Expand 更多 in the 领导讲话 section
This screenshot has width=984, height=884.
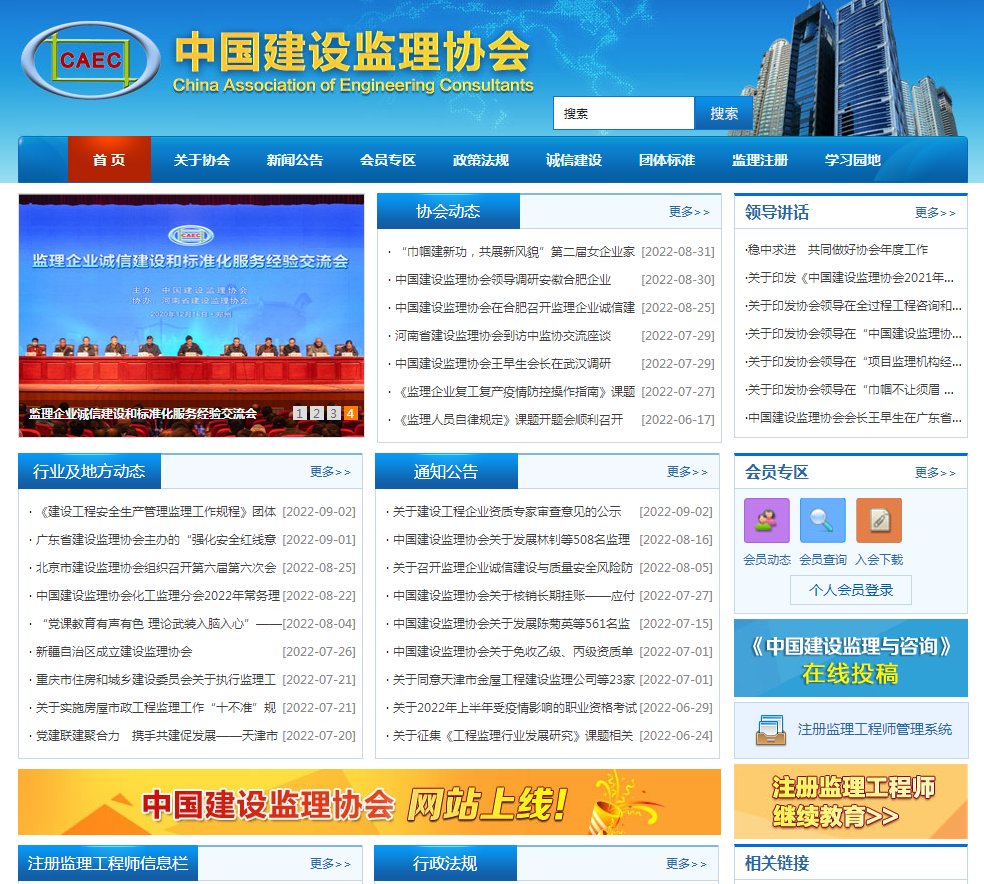(935, 213)
